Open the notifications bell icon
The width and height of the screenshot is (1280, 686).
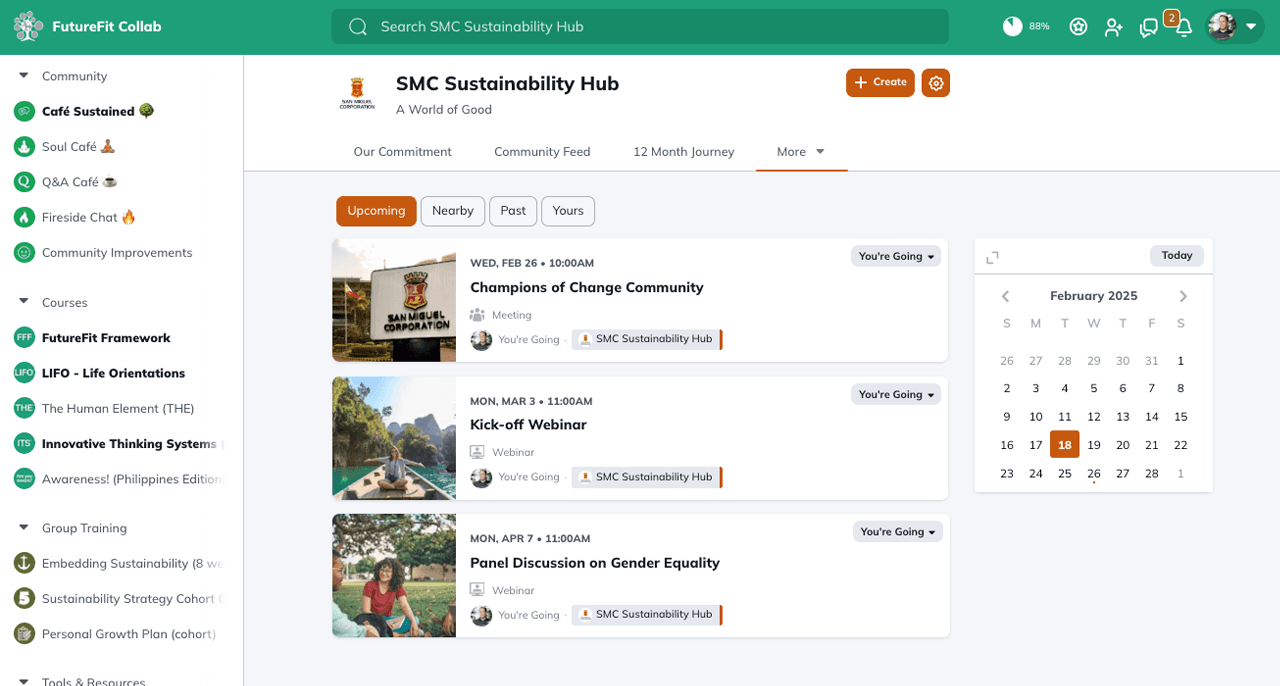1184,28
